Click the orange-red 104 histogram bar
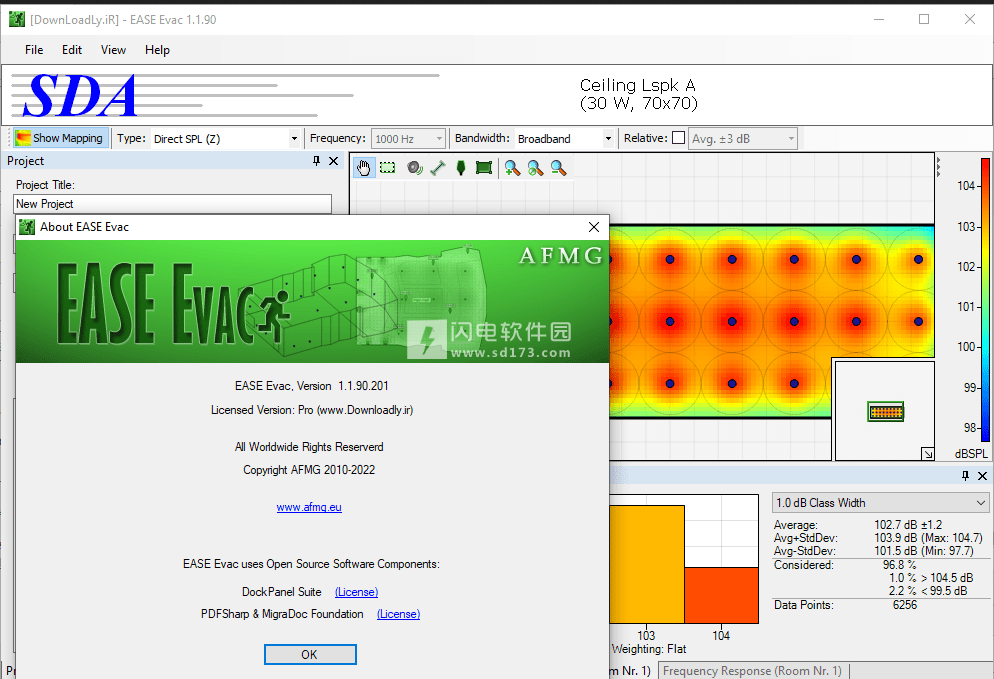 (x=721, y=595)
